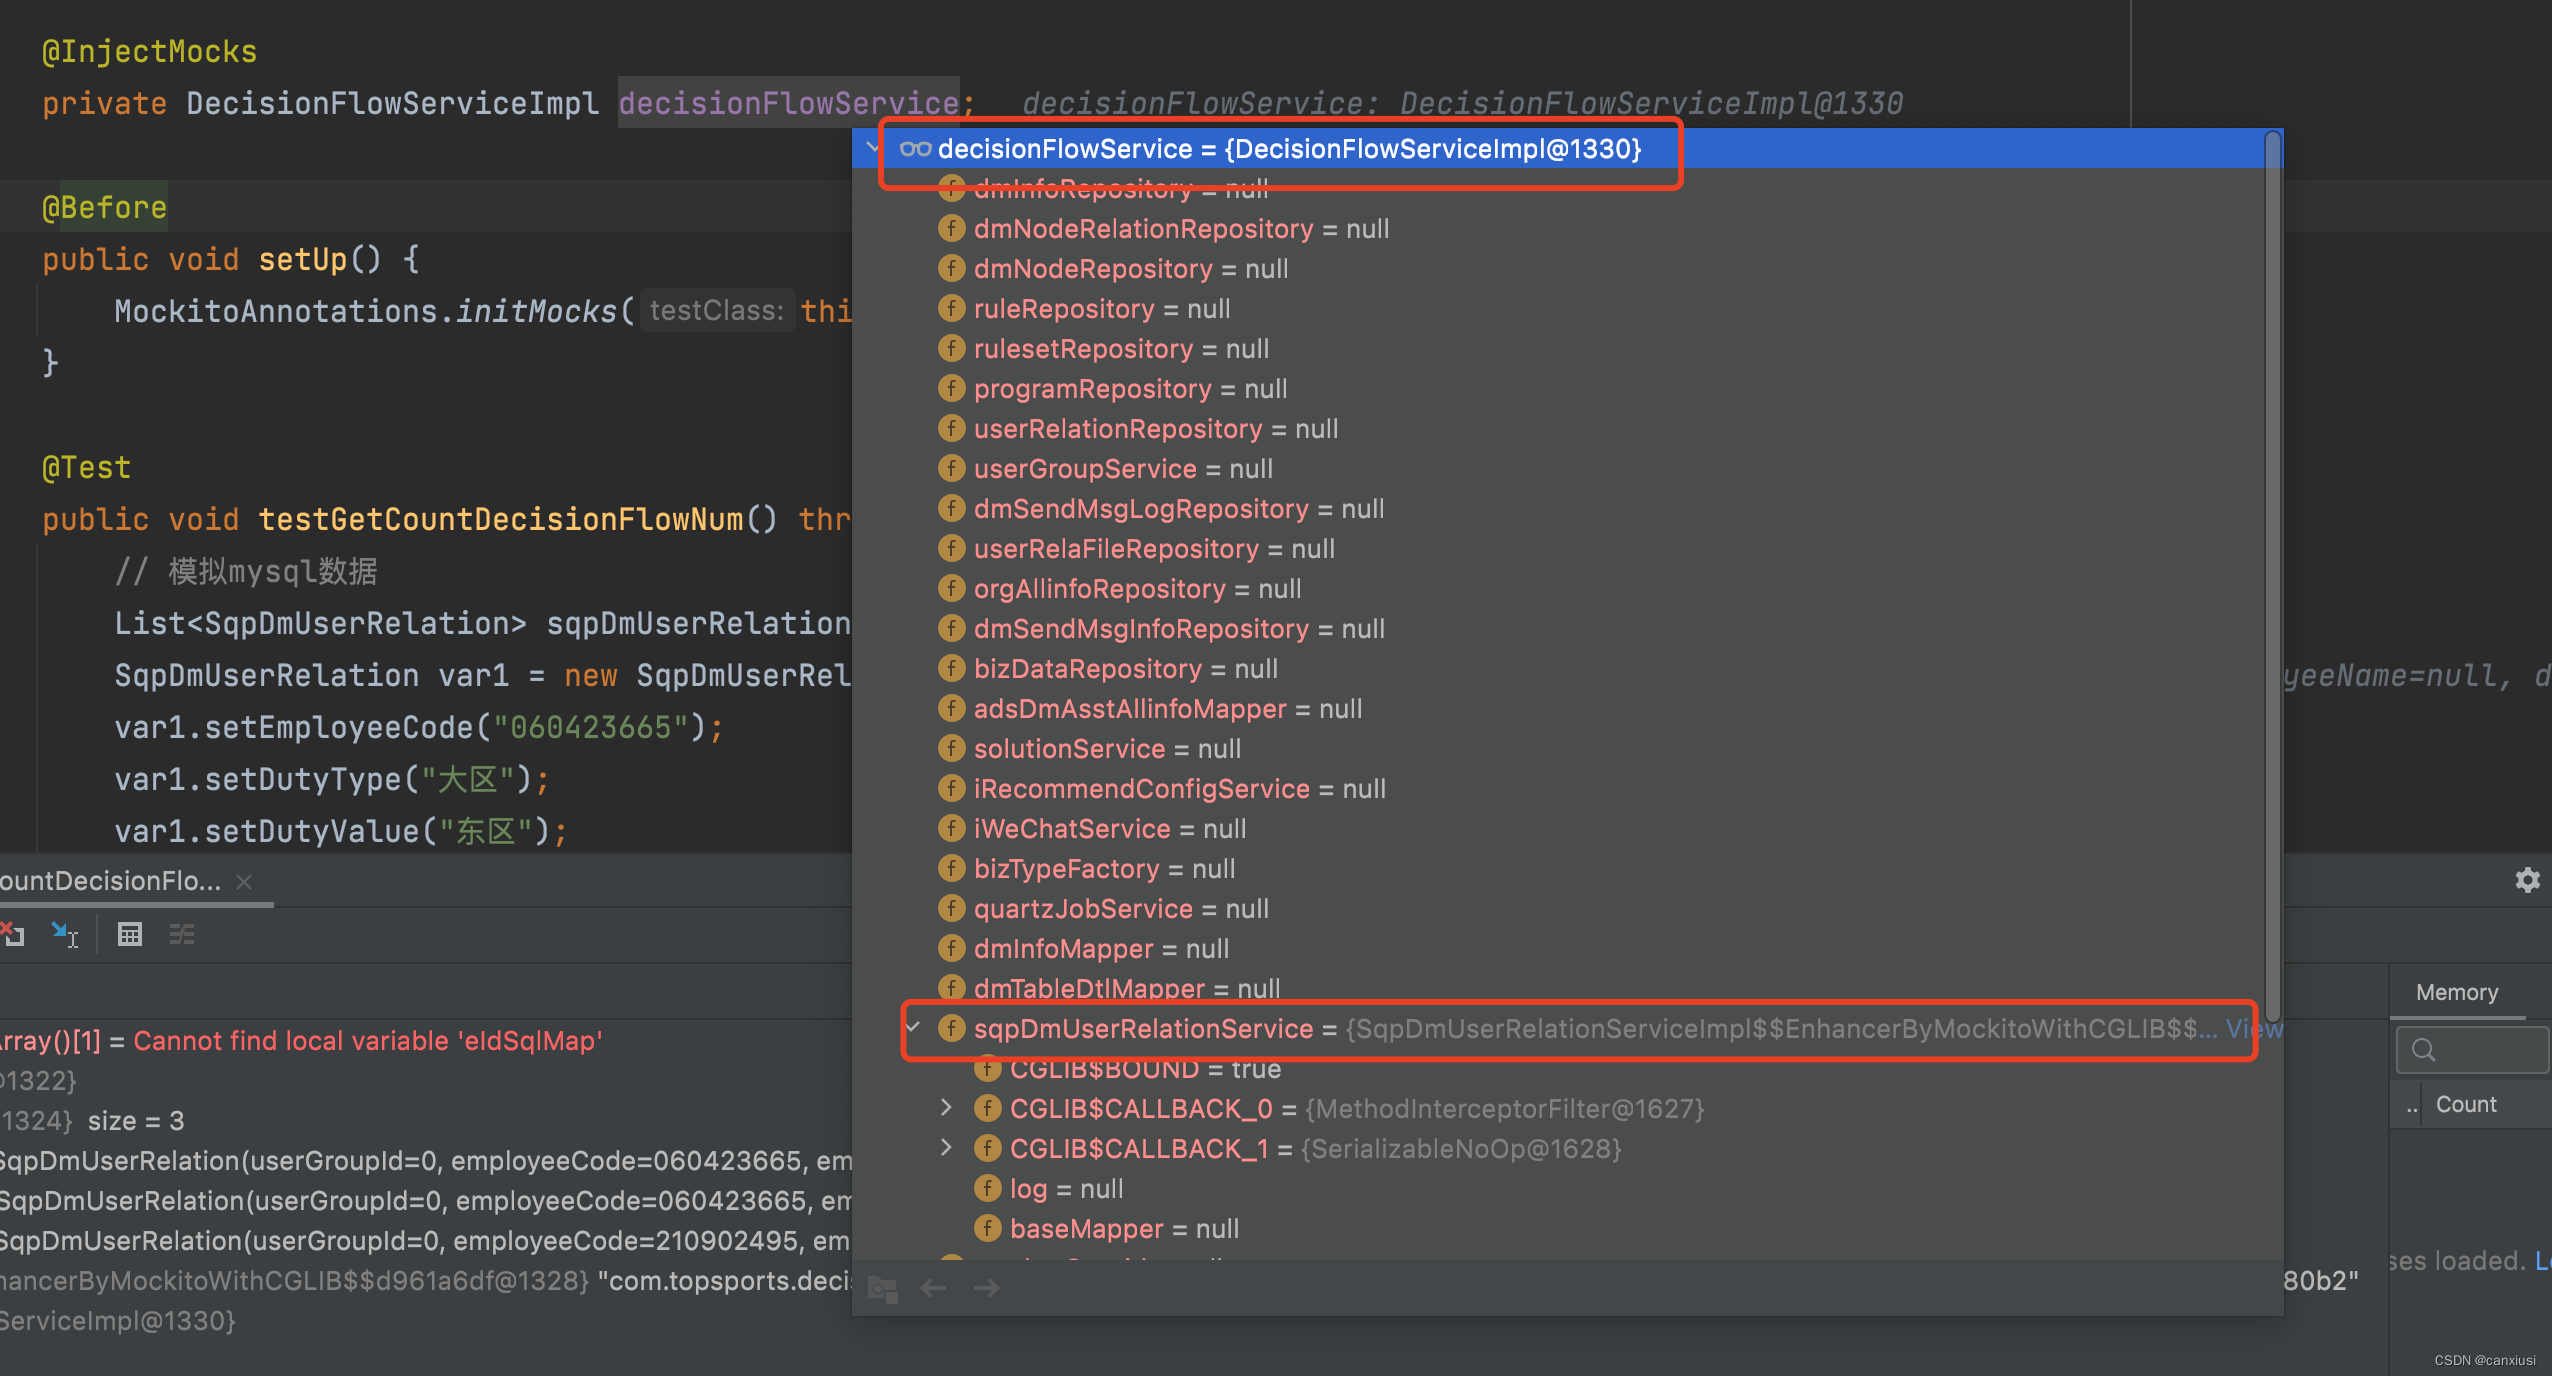Click the back arrow in the popup
The height and width of the screenshot is (1376, 2552).
tap(933, 1288)
